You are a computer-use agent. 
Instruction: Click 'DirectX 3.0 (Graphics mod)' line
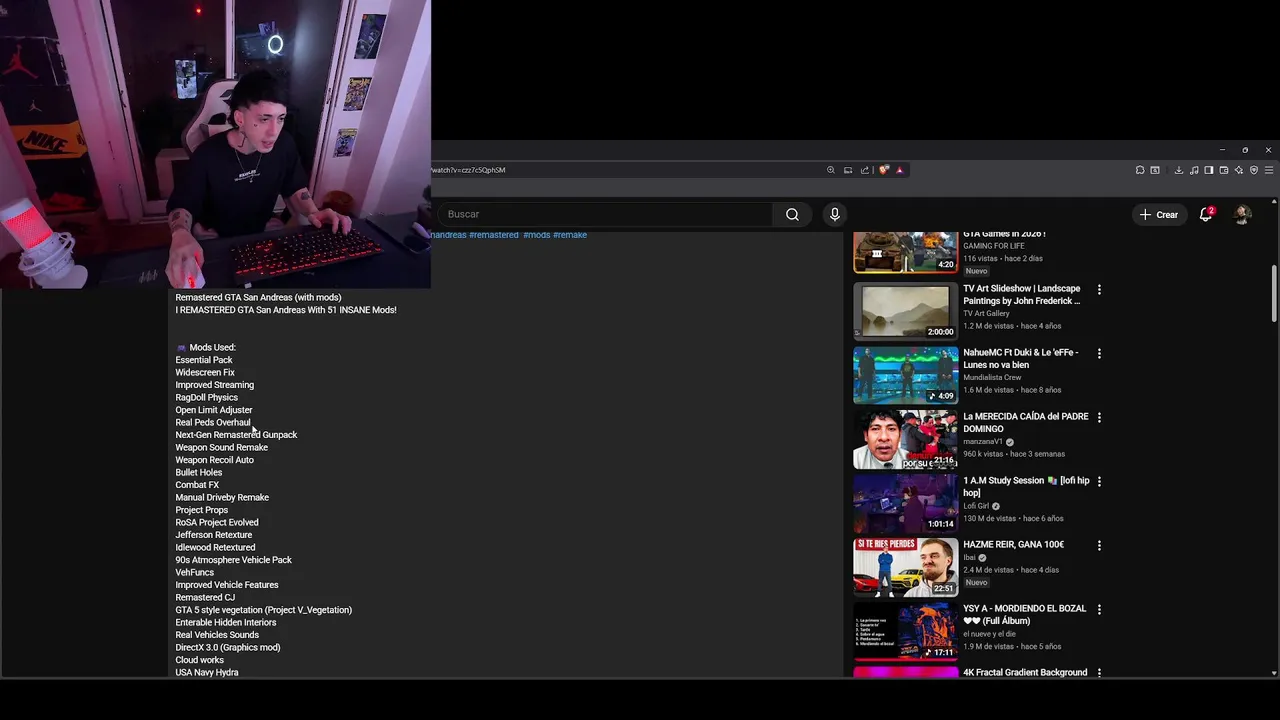click(228, 647)
